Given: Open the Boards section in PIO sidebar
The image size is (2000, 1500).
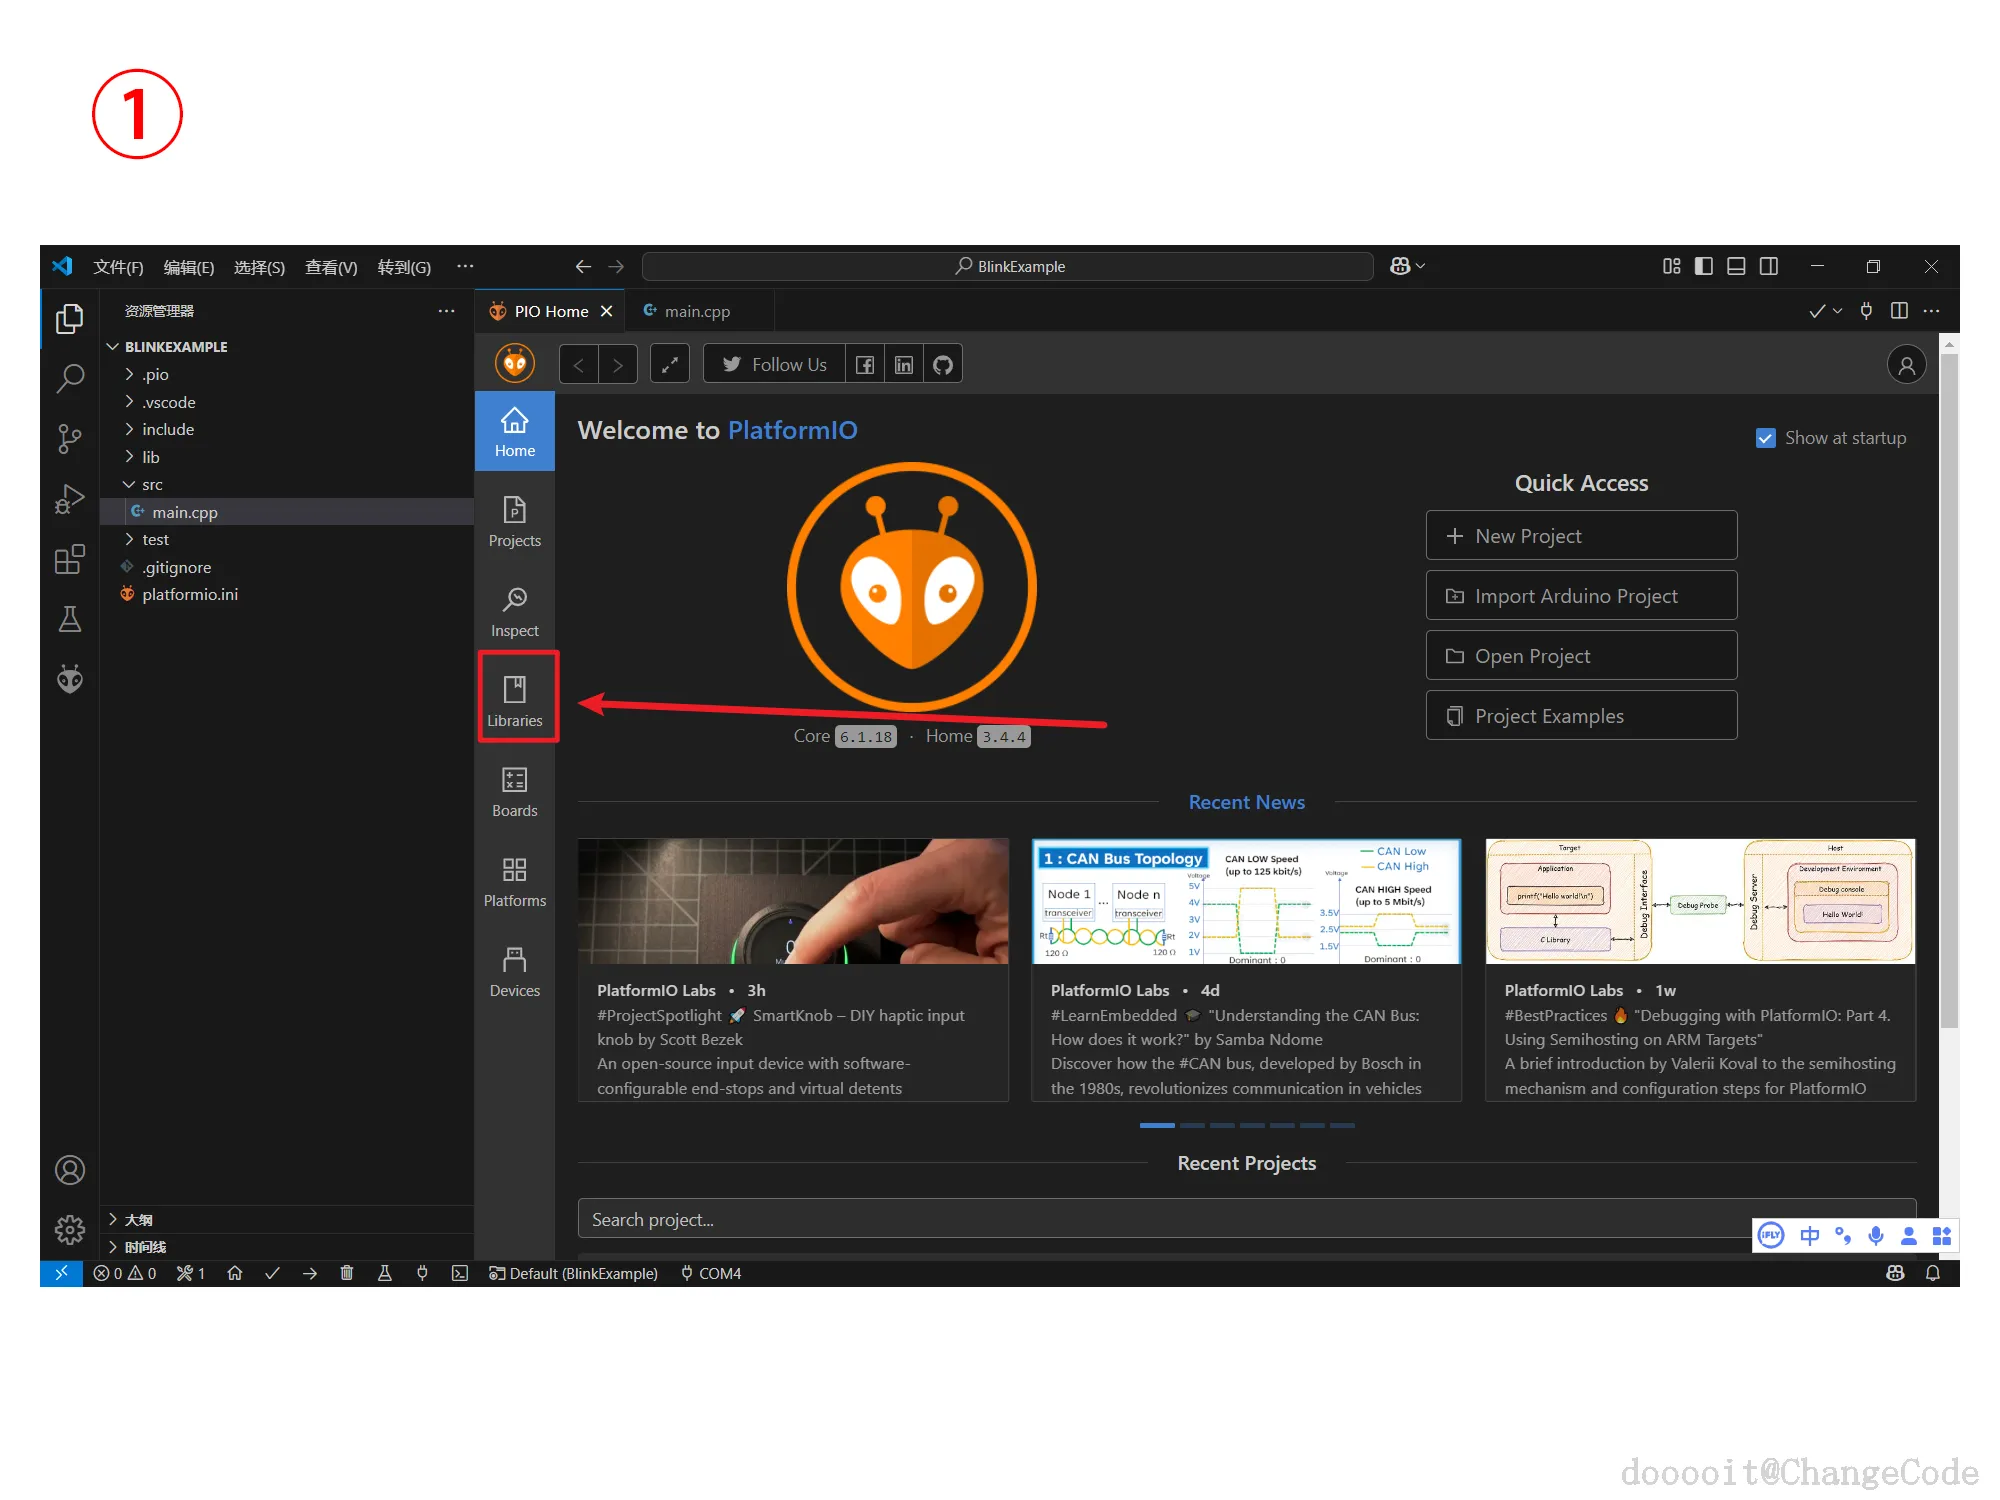Looking at the screenshot, I should point(514,789).
